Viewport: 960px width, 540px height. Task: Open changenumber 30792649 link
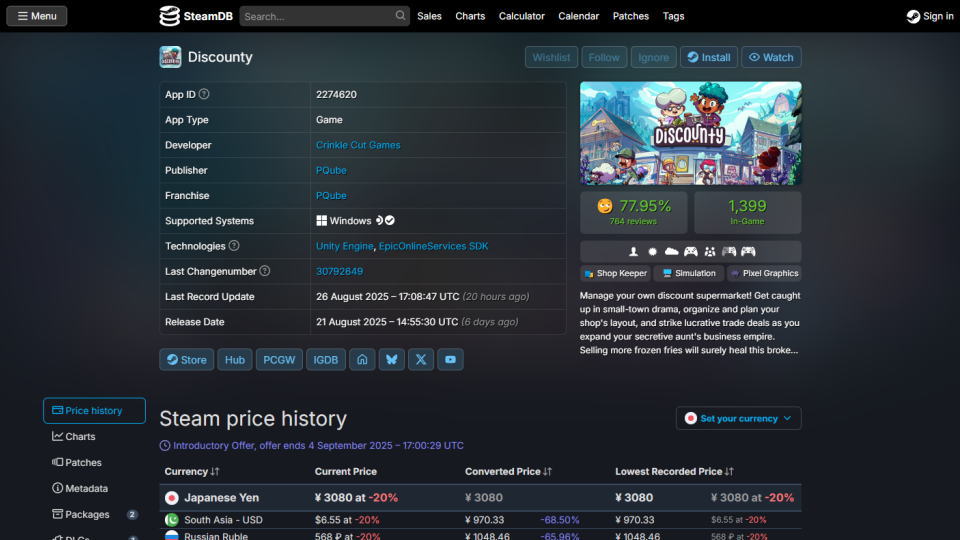pyautogui.click(x=339, y=271)
